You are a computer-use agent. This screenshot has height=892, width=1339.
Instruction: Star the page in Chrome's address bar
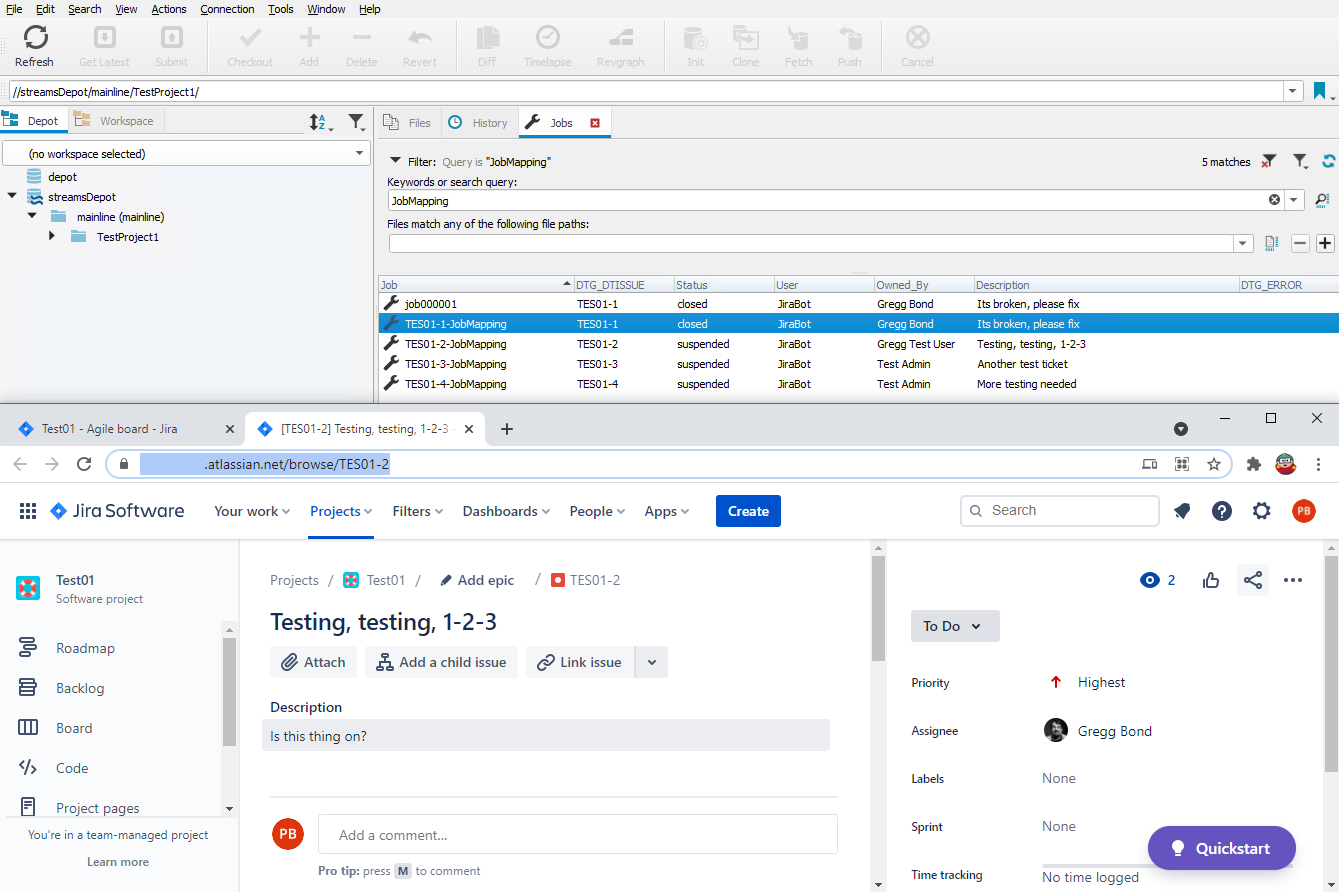1214,464
